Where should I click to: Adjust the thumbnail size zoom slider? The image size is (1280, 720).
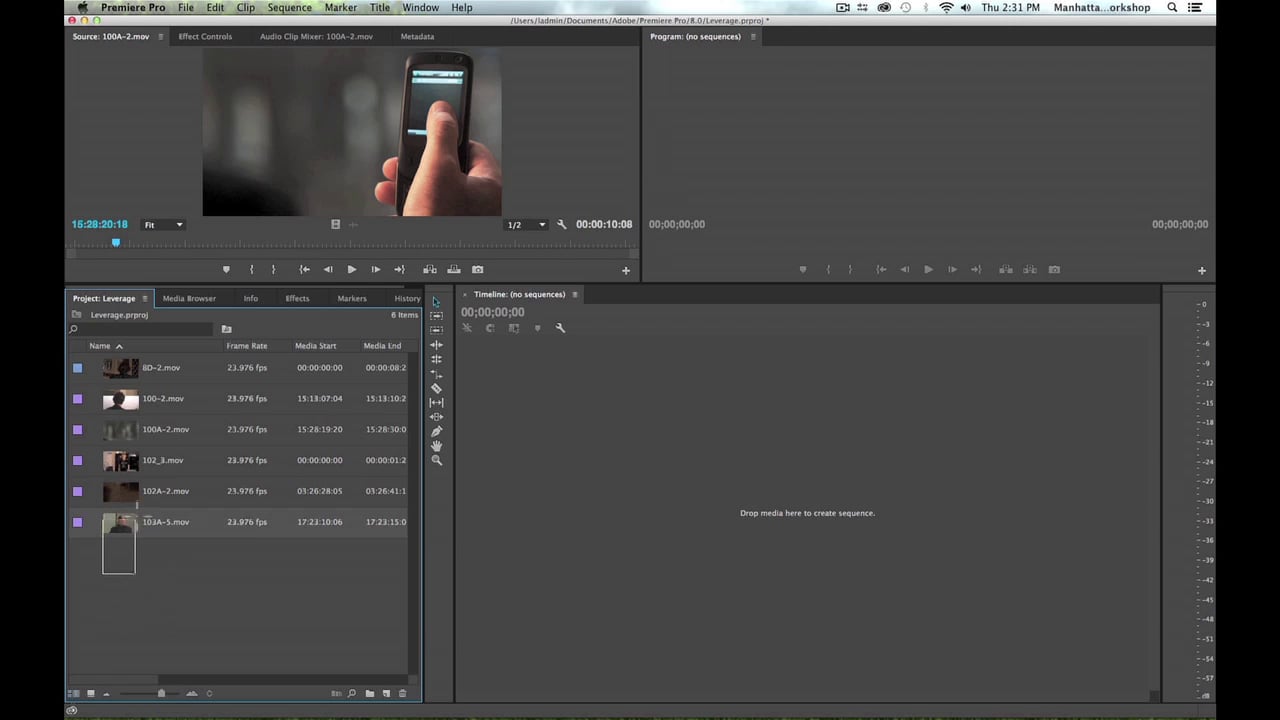[160, 693]
